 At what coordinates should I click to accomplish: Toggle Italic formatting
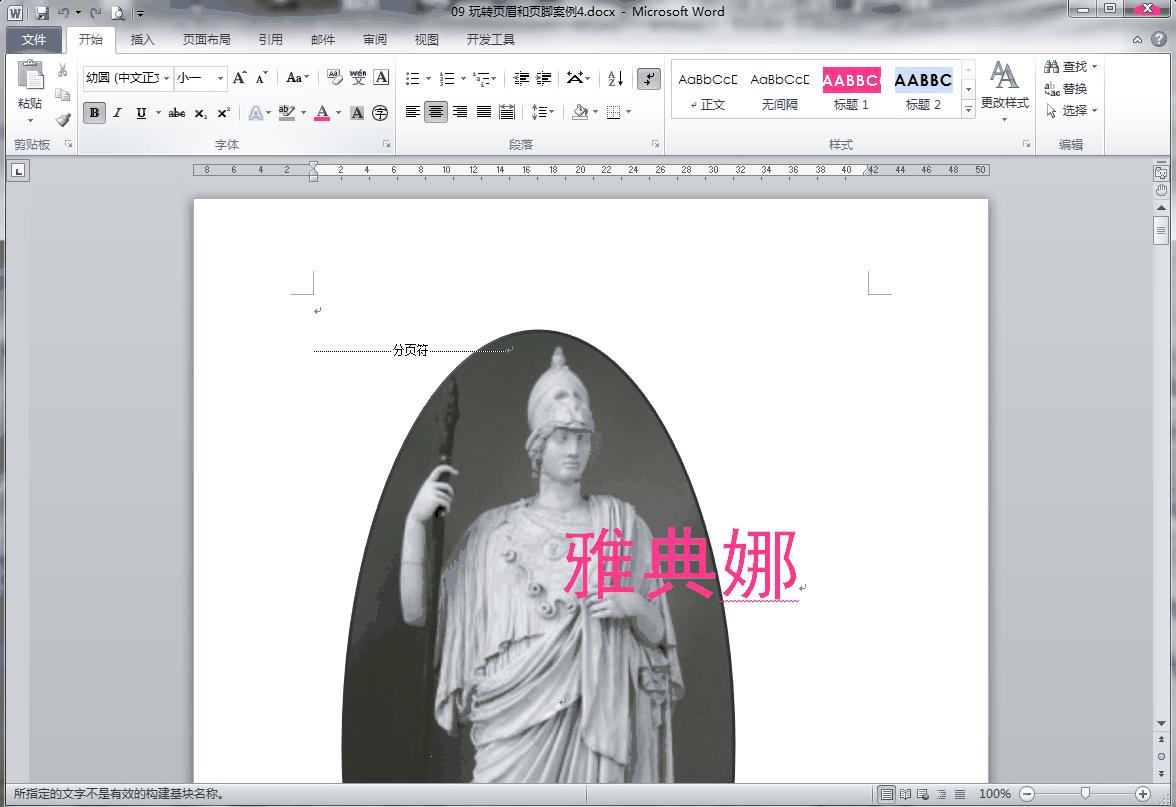(117, 113)
